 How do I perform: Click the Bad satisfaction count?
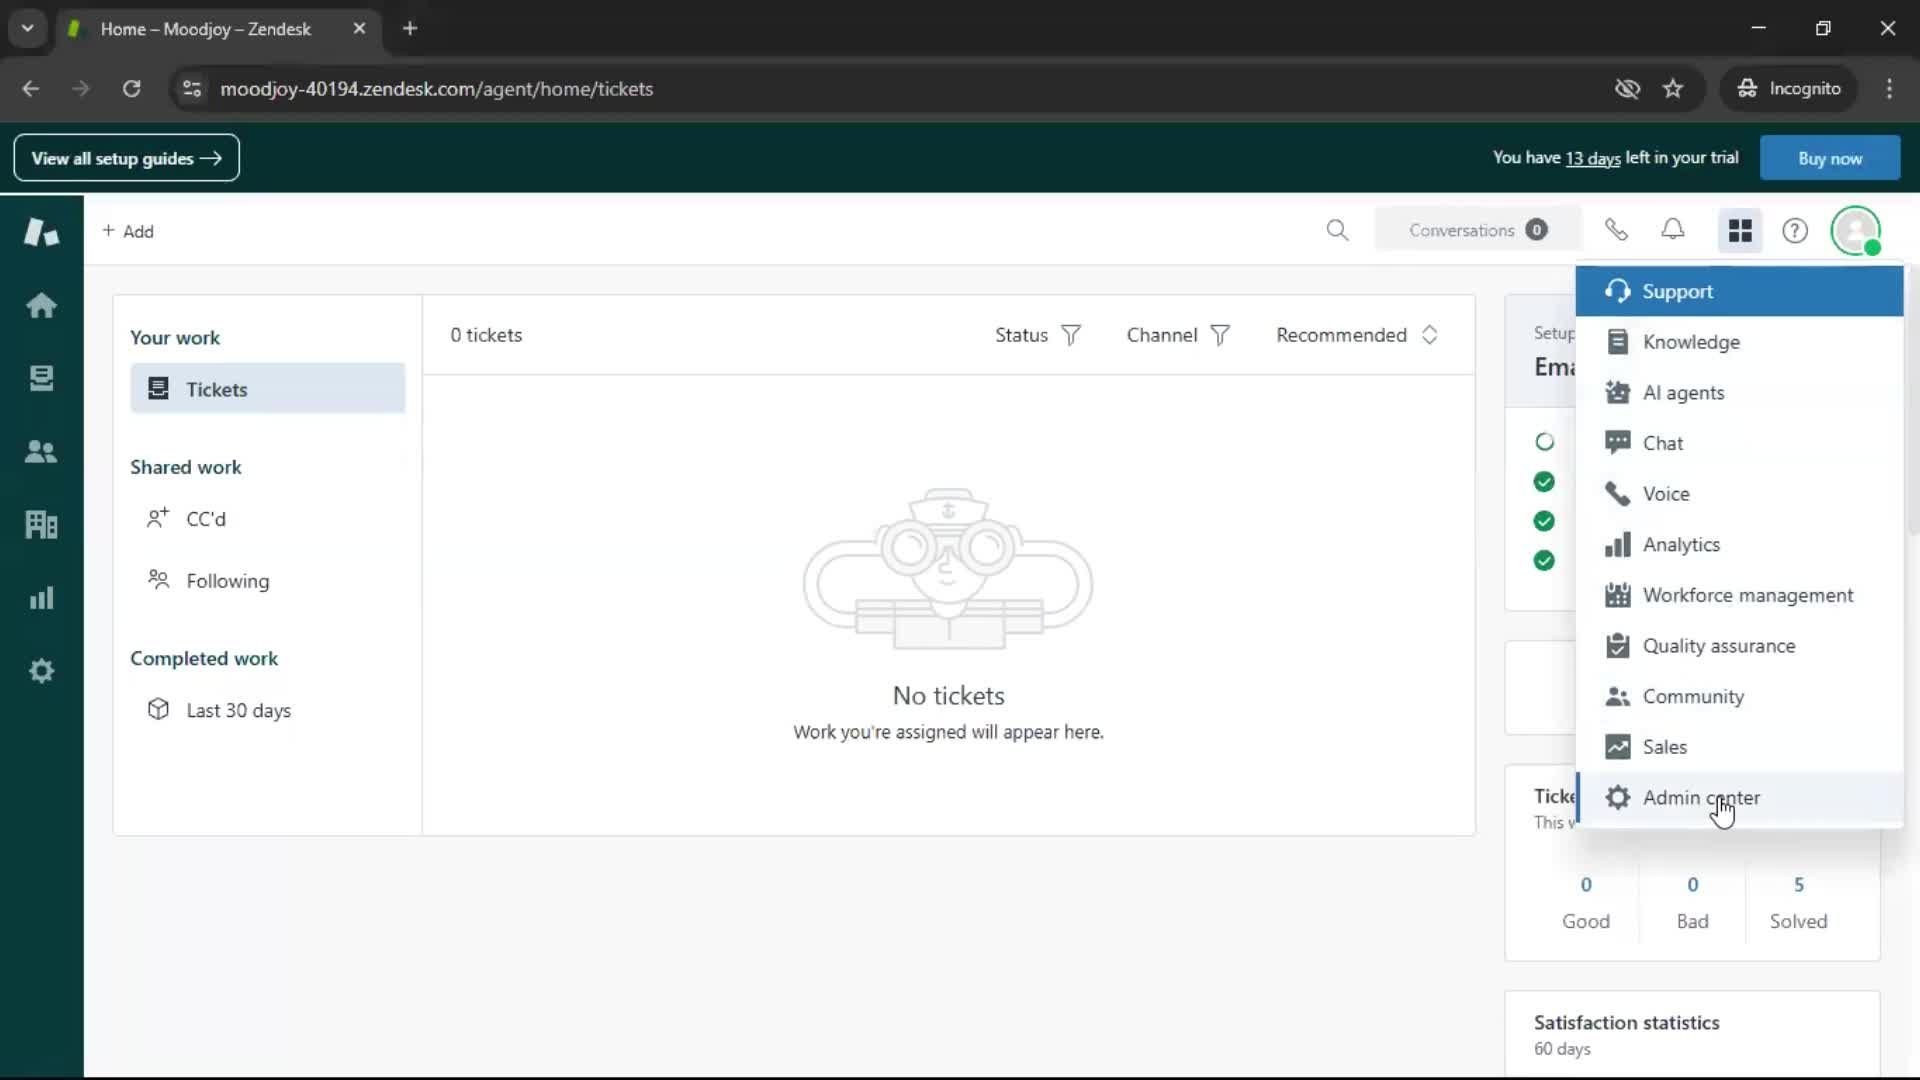pos(1692,885)
